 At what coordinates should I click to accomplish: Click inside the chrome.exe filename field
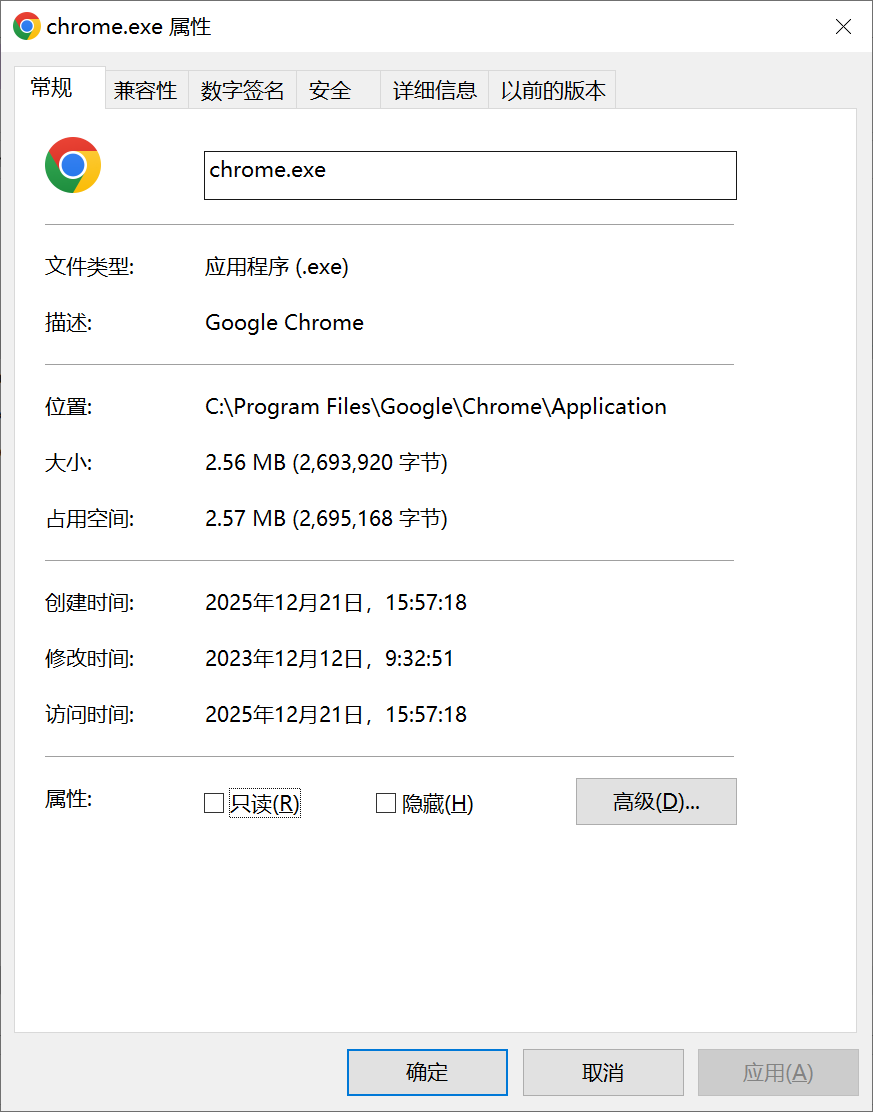(x=470, y=175)
